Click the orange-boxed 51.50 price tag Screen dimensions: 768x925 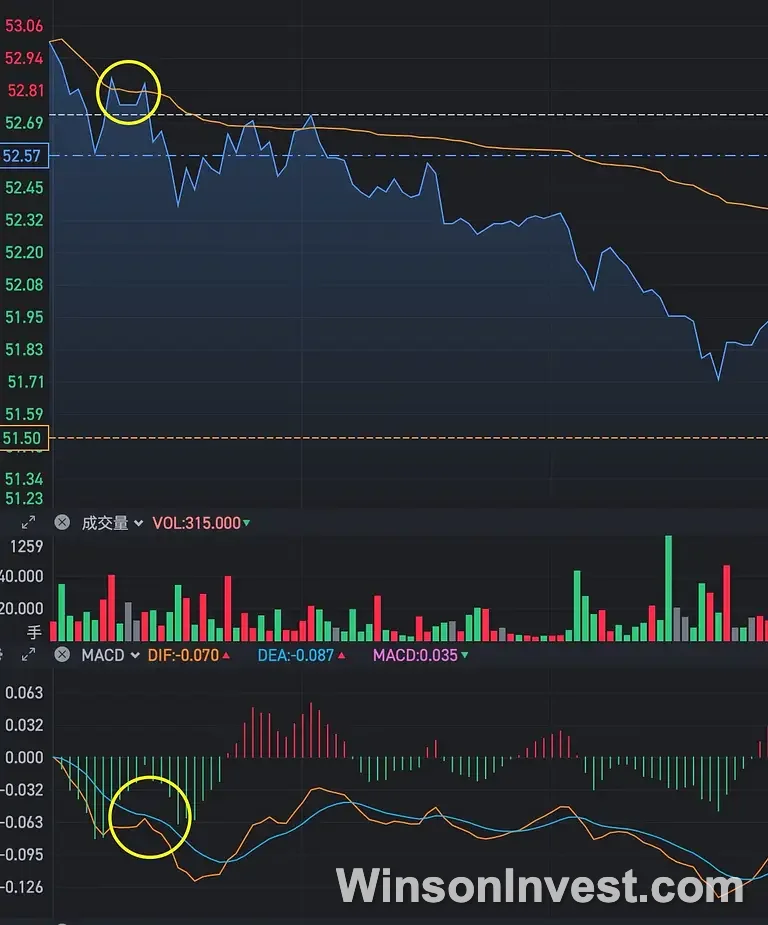coord(24,438)
